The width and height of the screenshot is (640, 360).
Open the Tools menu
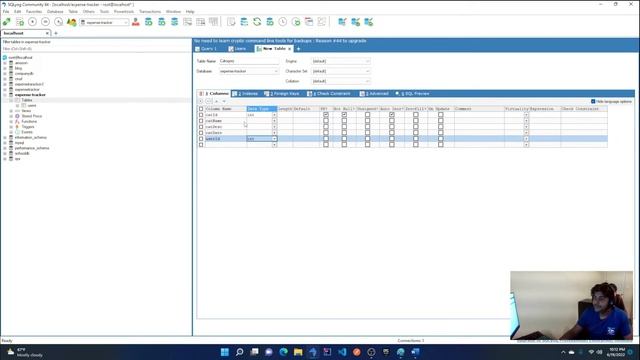(104, 11)
